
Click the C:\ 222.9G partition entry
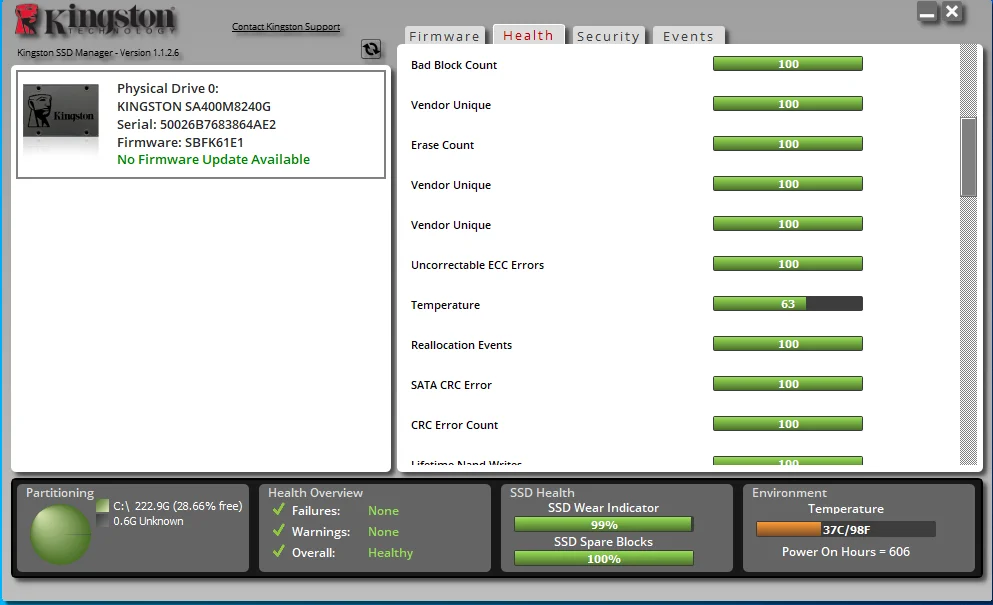click(177, 506)
